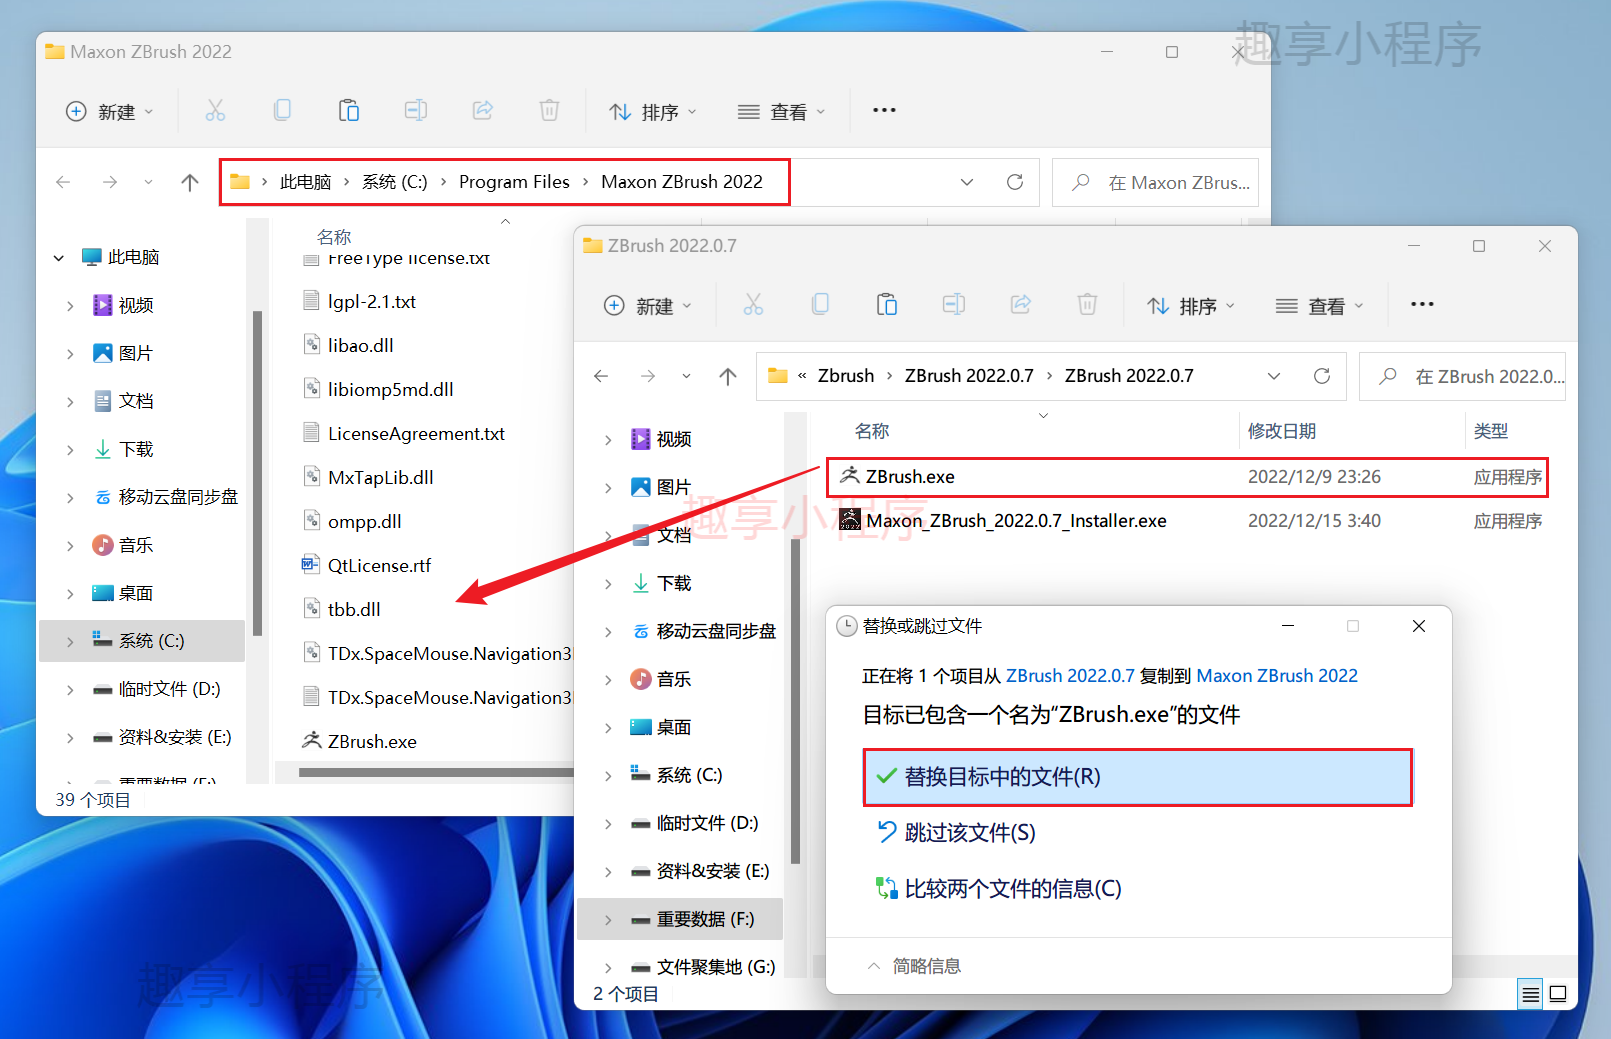
Task: Choose 比较两个文件的信息(C)
Action: pos(999,889)
